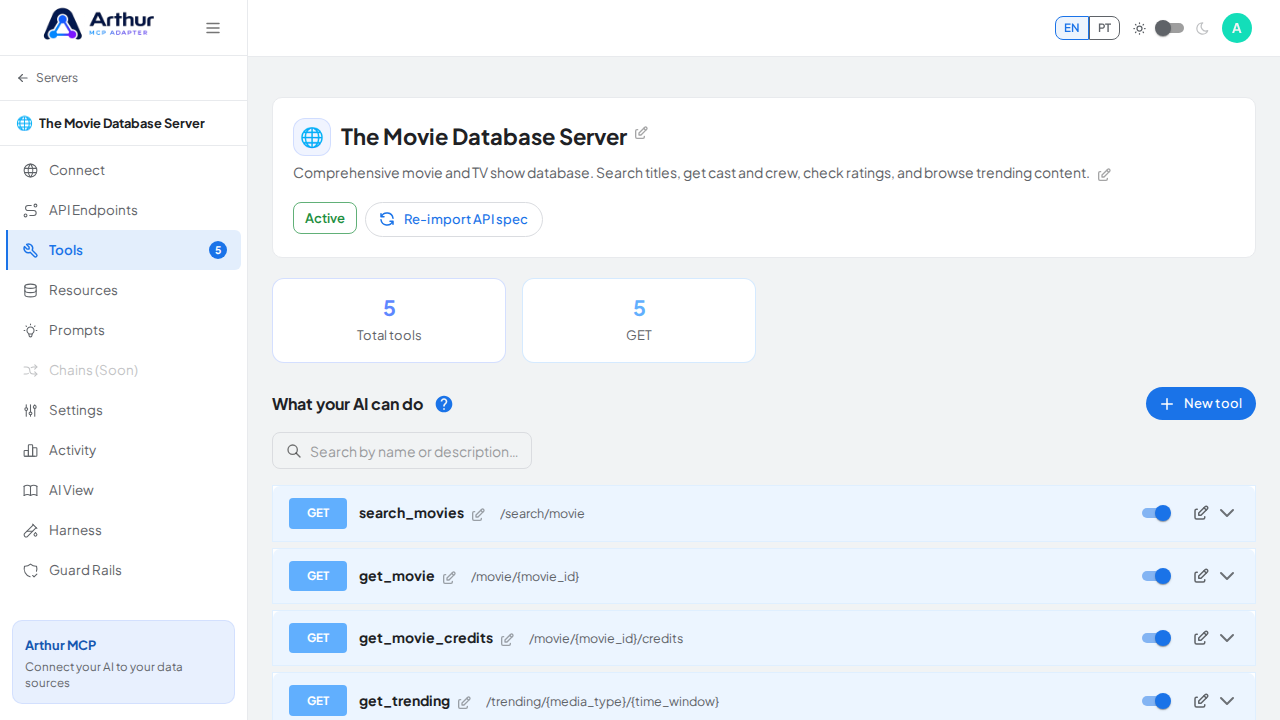The width and height of the screenshot is (1280, 720).
Task: Click help icon next to What your AI can do
Action: pyautogui.click(x=444, y=404)
